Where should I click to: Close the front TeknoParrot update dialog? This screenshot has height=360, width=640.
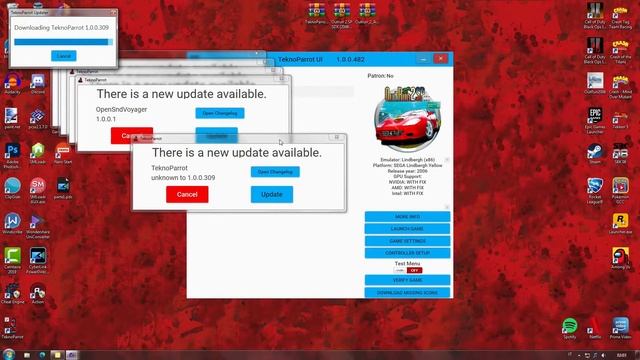click(337, 138)
